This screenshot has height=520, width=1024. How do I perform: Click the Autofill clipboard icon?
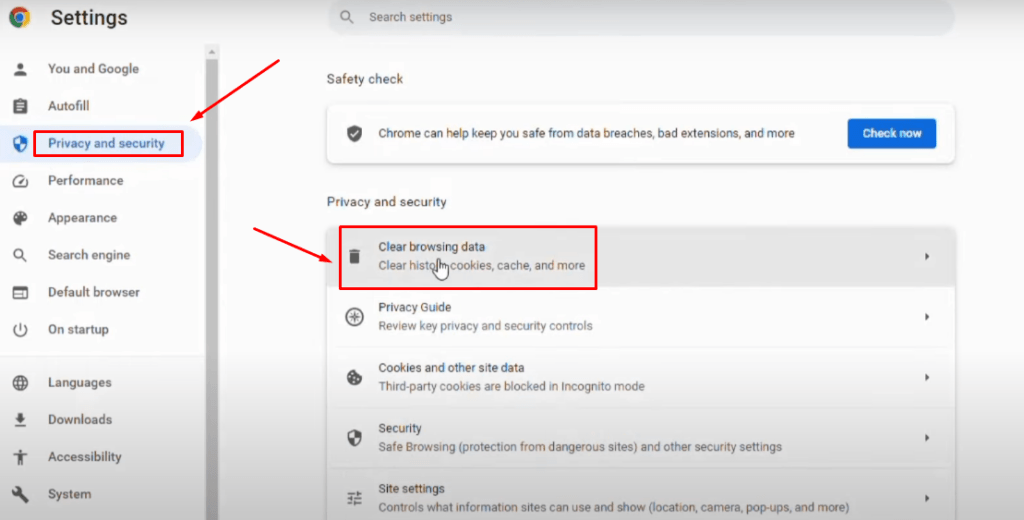(20, 106)
